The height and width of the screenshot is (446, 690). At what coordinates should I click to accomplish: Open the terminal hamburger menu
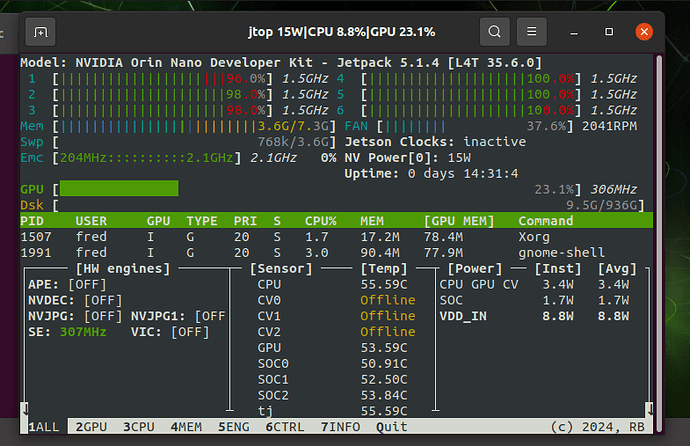coord(532,32)
